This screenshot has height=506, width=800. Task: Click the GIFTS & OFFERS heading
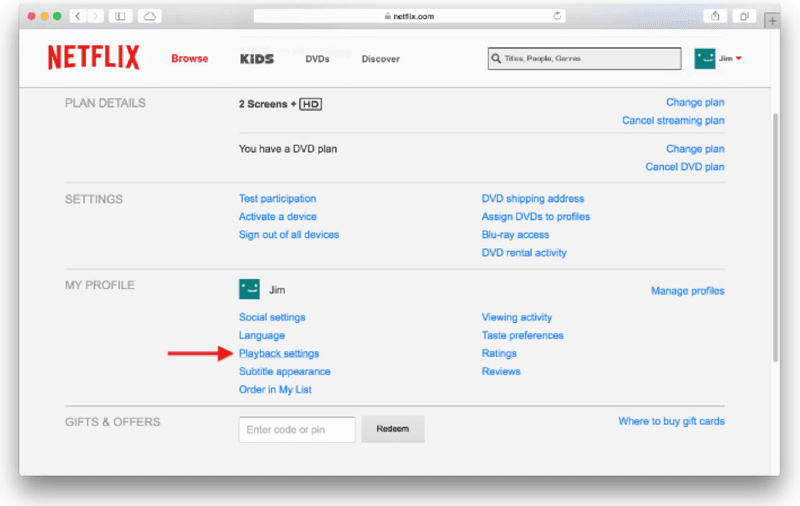(x=112, y=422)
